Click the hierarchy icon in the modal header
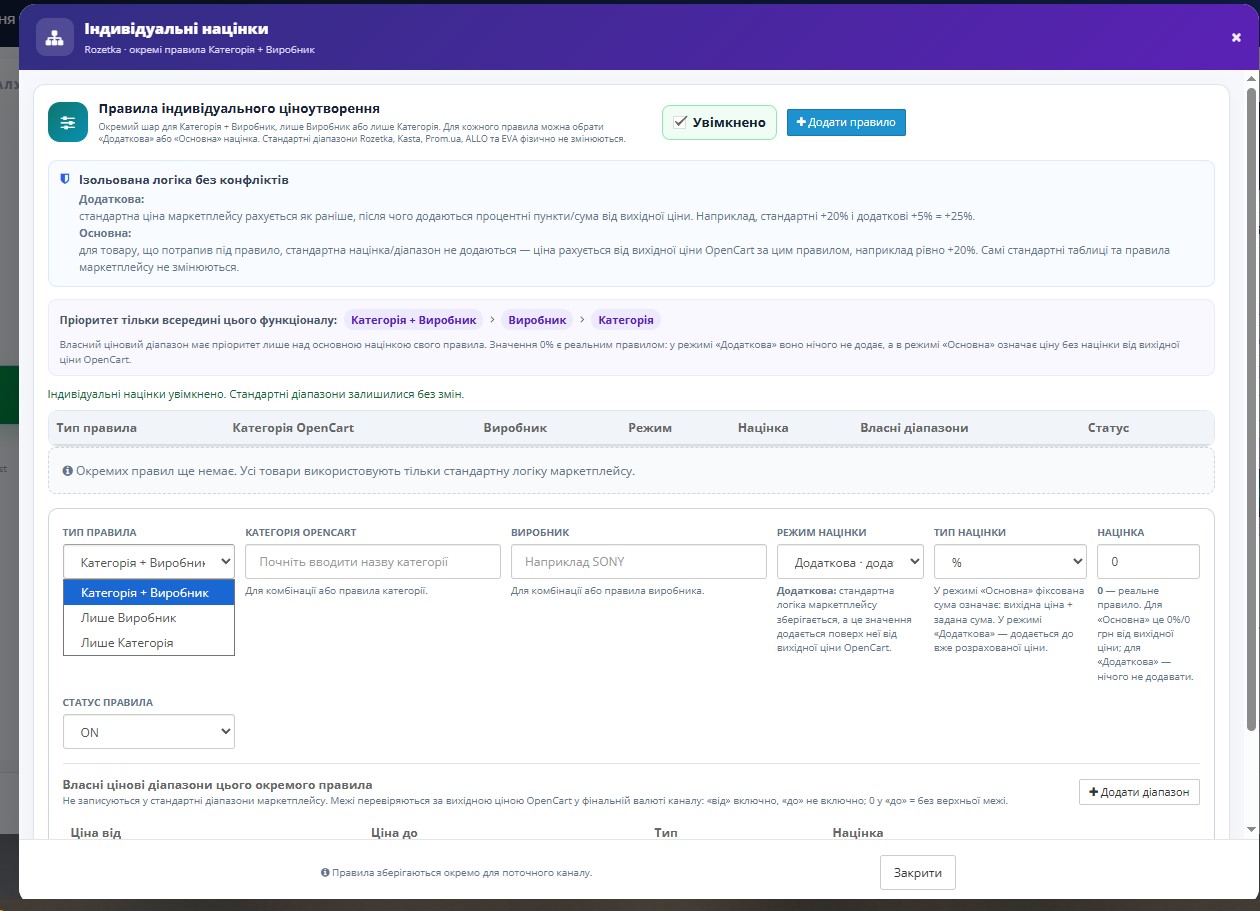1260x911 pixels. pos(54,37)
